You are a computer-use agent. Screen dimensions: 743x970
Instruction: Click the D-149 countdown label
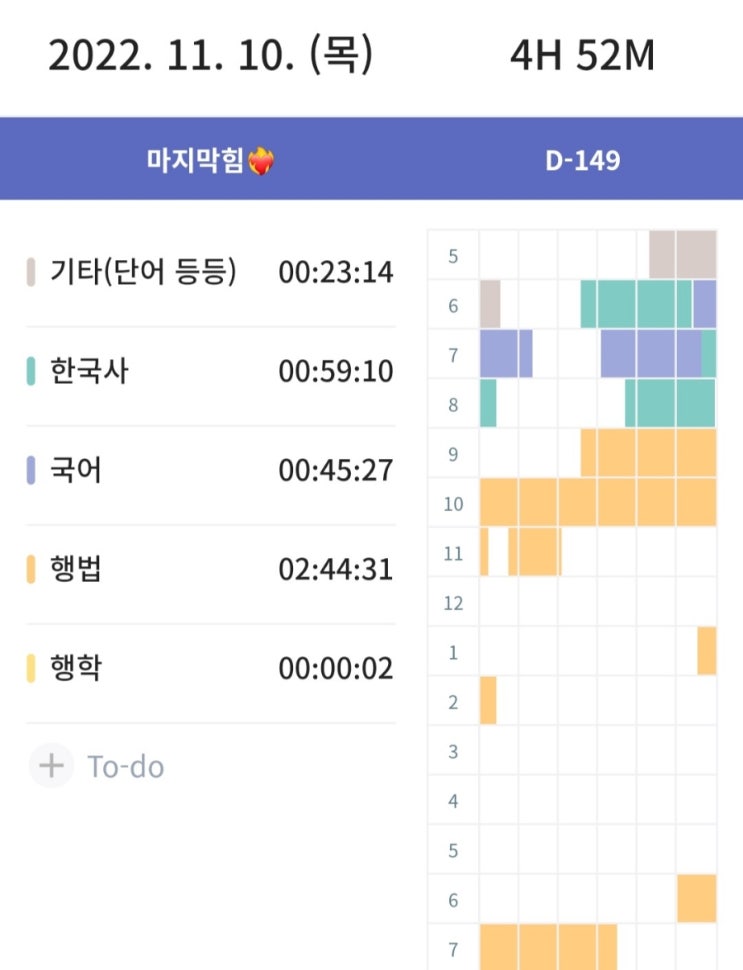[x=582, y=160]
